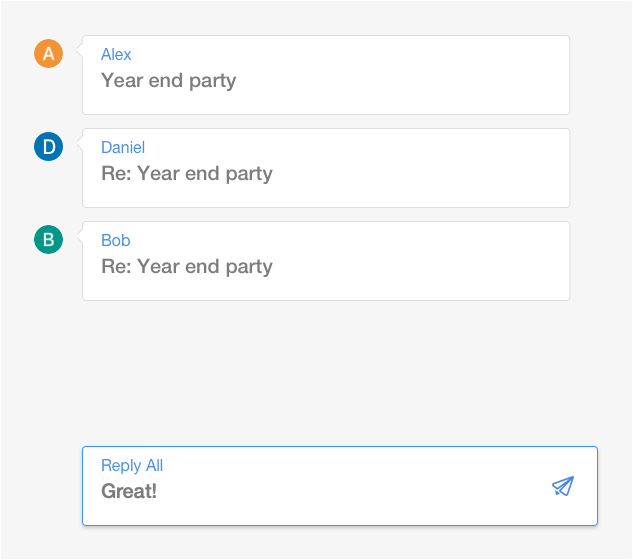Viewport: 633px width, 560px height.
Task: Open Alex's "Year end party" subject
Action: pos(169,81)
